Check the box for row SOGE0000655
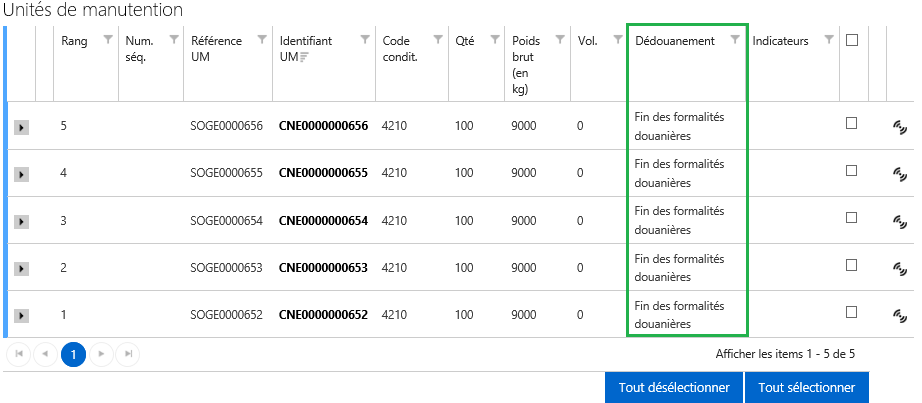This screenshot has width=922, height=403. (851, 170)
